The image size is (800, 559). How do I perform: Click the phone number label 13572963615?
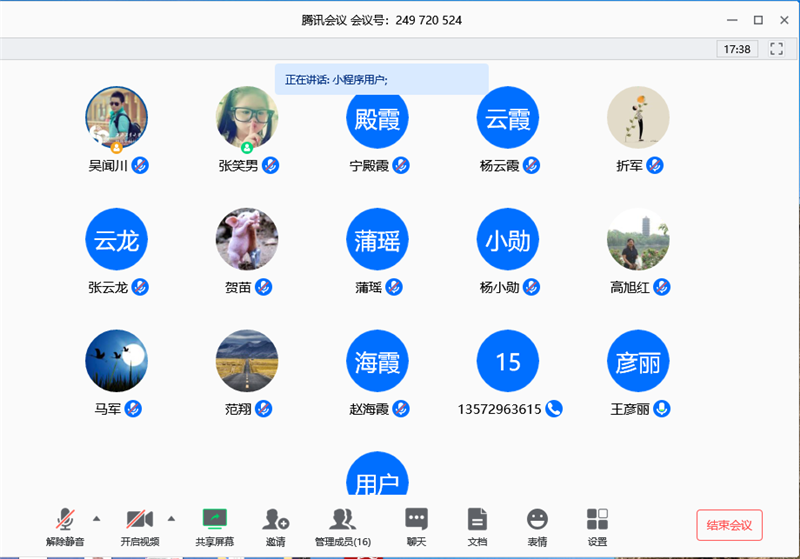(x=499, y=409)
